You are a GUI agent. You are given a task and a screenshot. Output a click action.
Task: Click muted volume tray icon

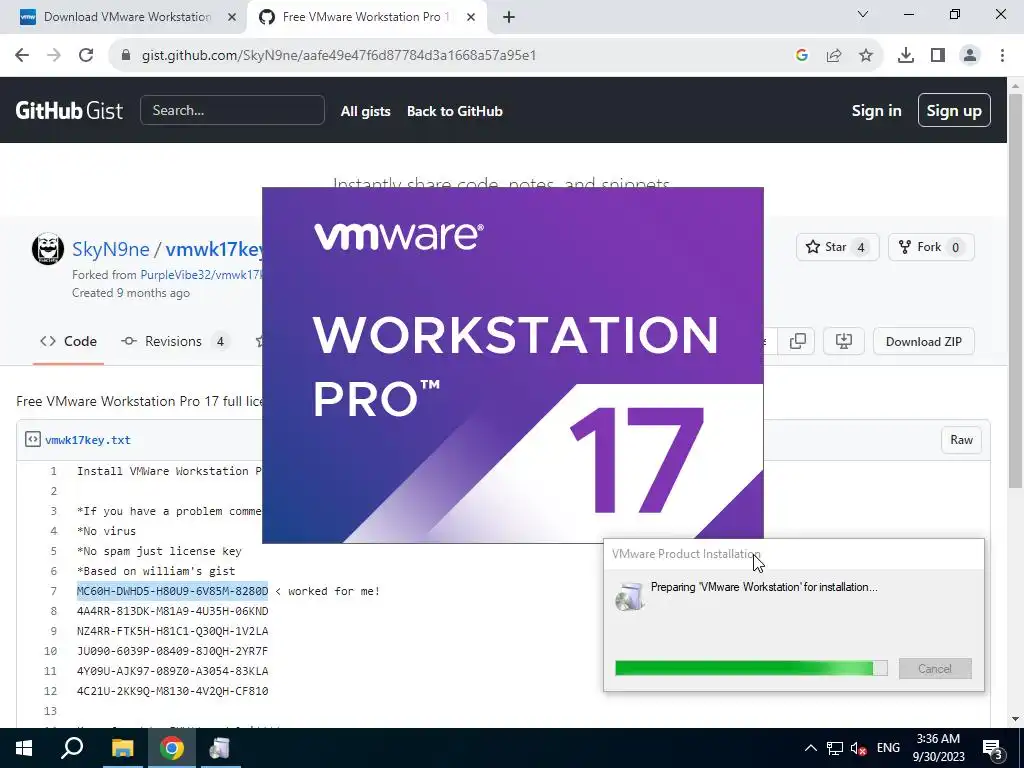tap(858, 748)
